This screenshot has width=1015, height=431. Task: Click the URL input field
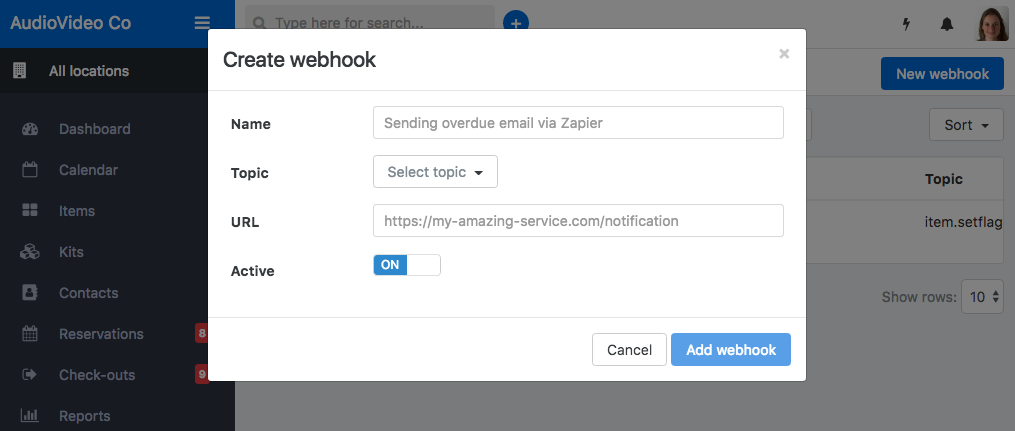point(578,221)
